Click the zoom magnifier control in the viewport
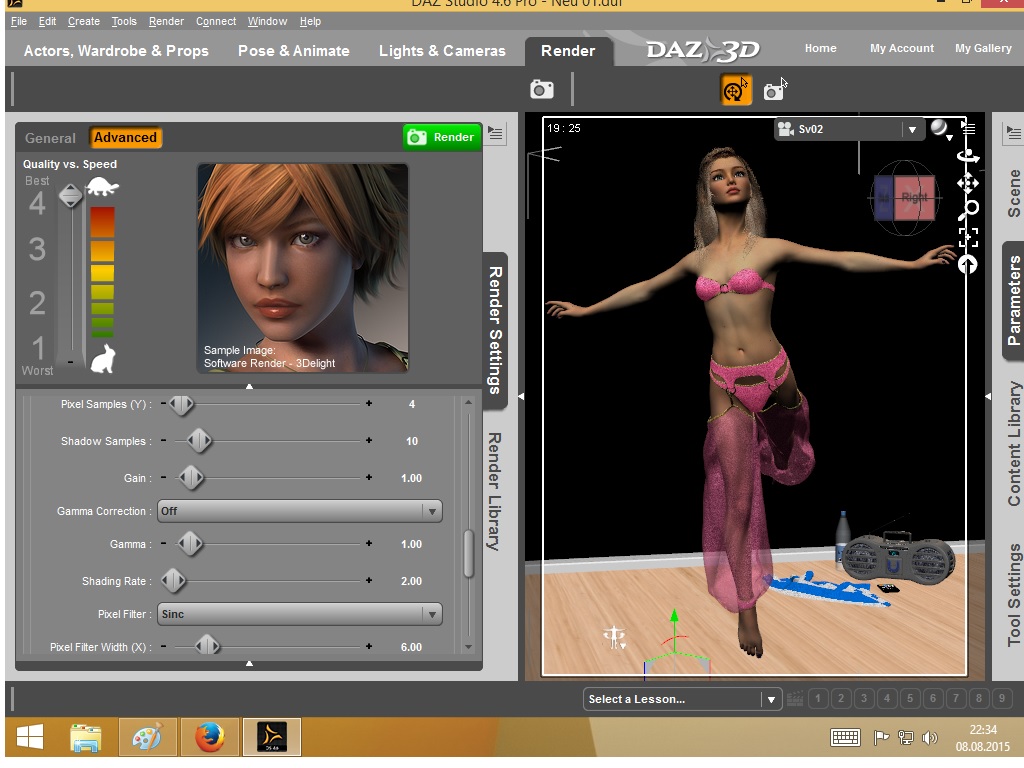The width and height of the screenshot is (1024, 768). (968, 210)
